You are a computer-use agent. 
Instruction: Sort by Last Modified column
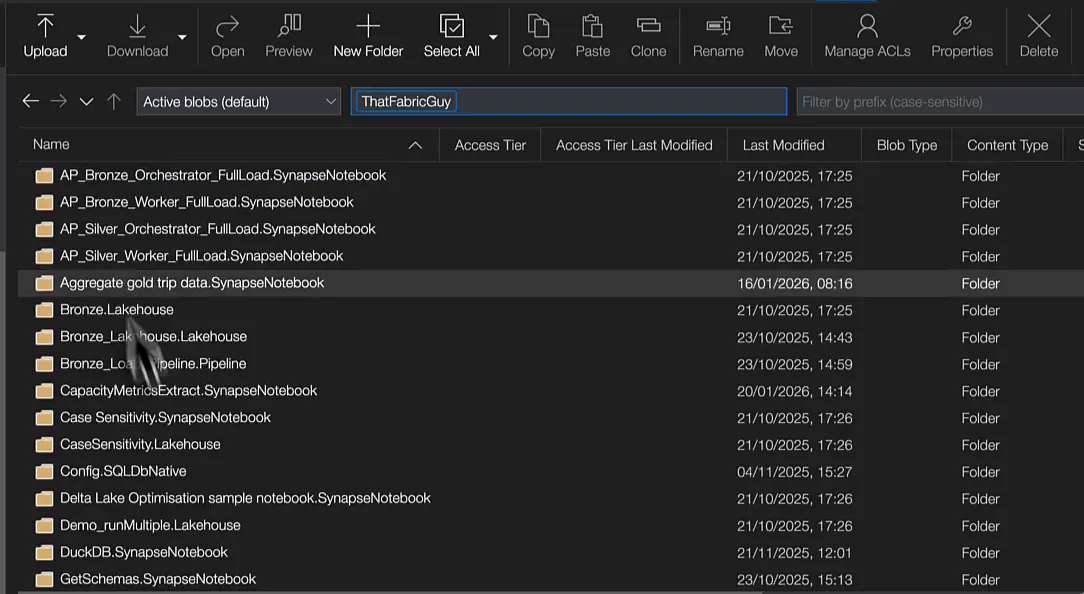point(783,145)
